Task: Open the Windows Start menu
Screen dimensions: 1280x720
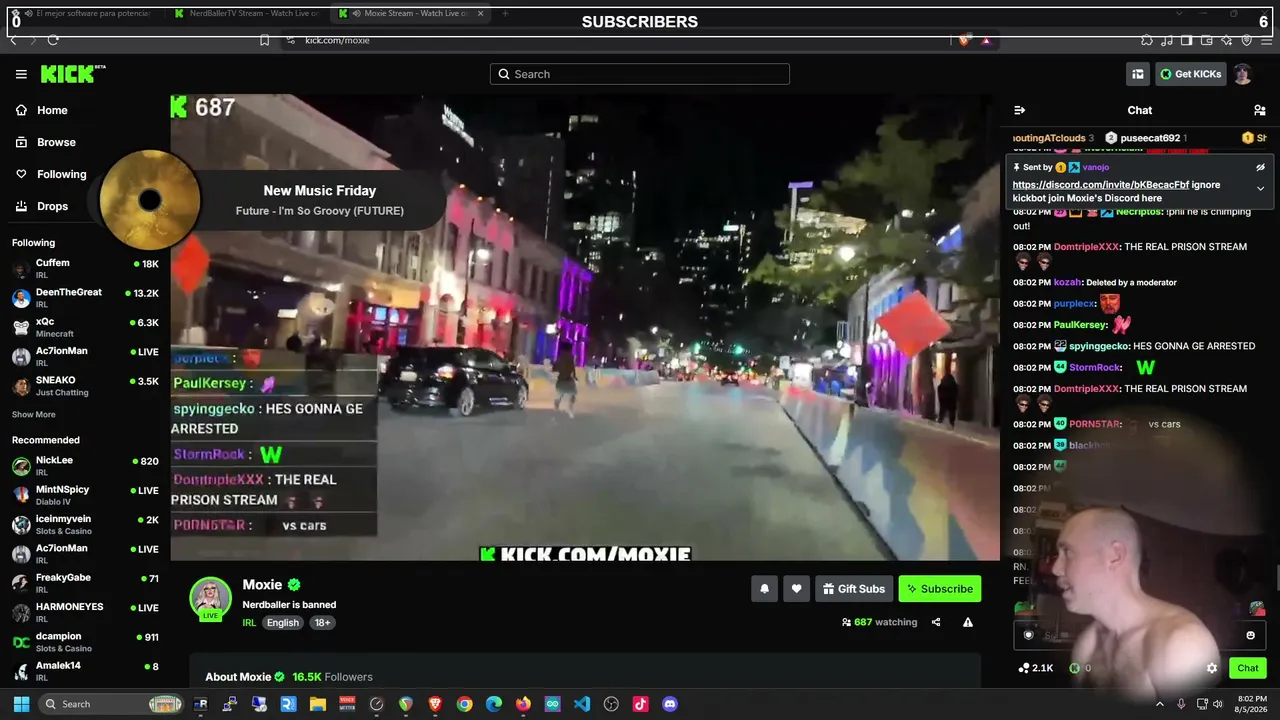Action: (21, 704)
